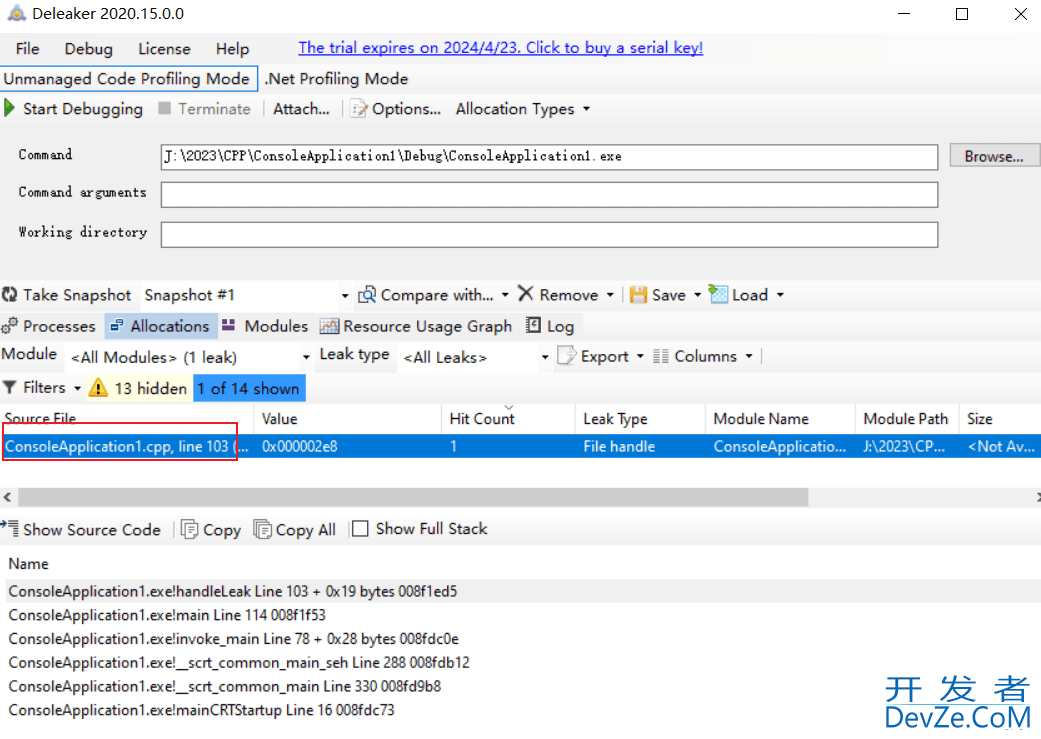Click the Take Snapshot refresh icon

9,294
